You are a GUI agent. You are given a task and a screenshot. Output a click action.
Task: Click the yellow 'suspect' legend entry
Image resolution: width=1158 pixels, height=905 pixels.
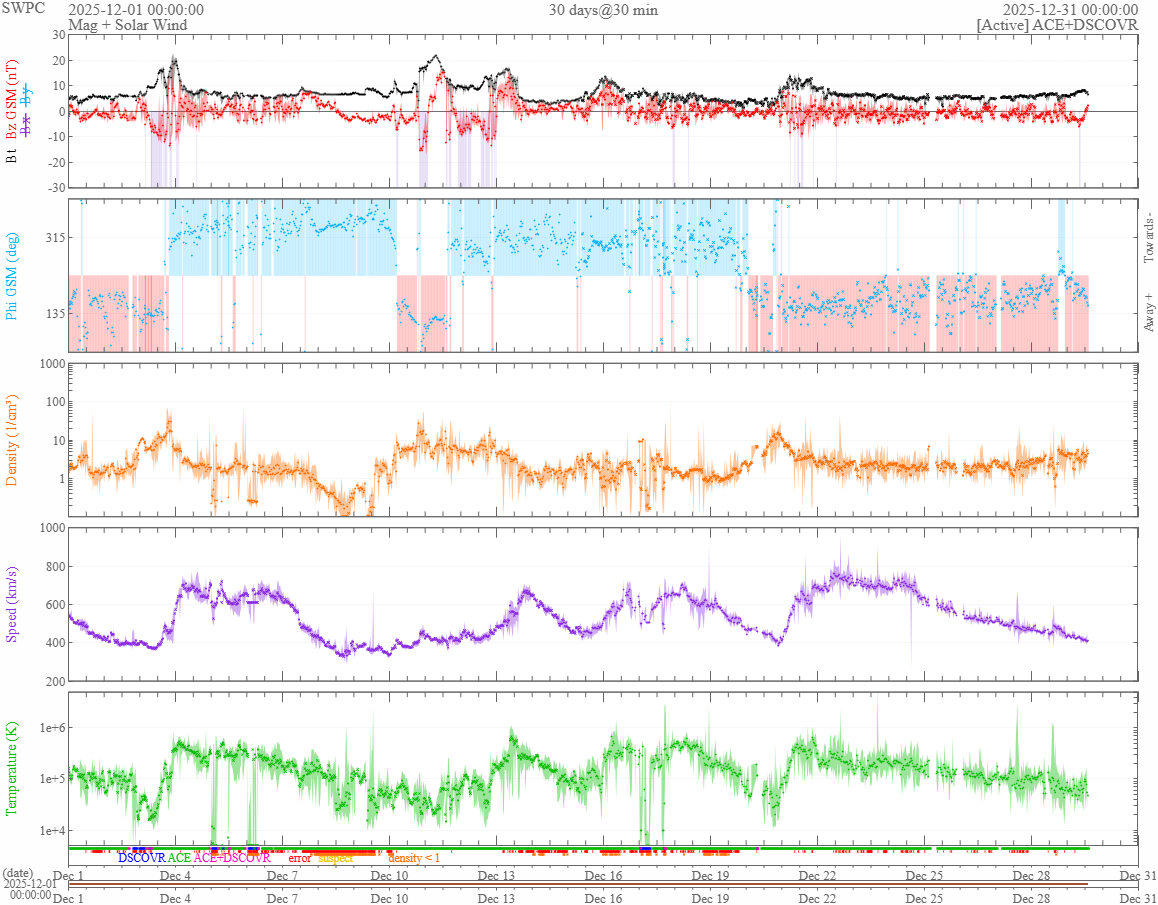coord(336,858)
